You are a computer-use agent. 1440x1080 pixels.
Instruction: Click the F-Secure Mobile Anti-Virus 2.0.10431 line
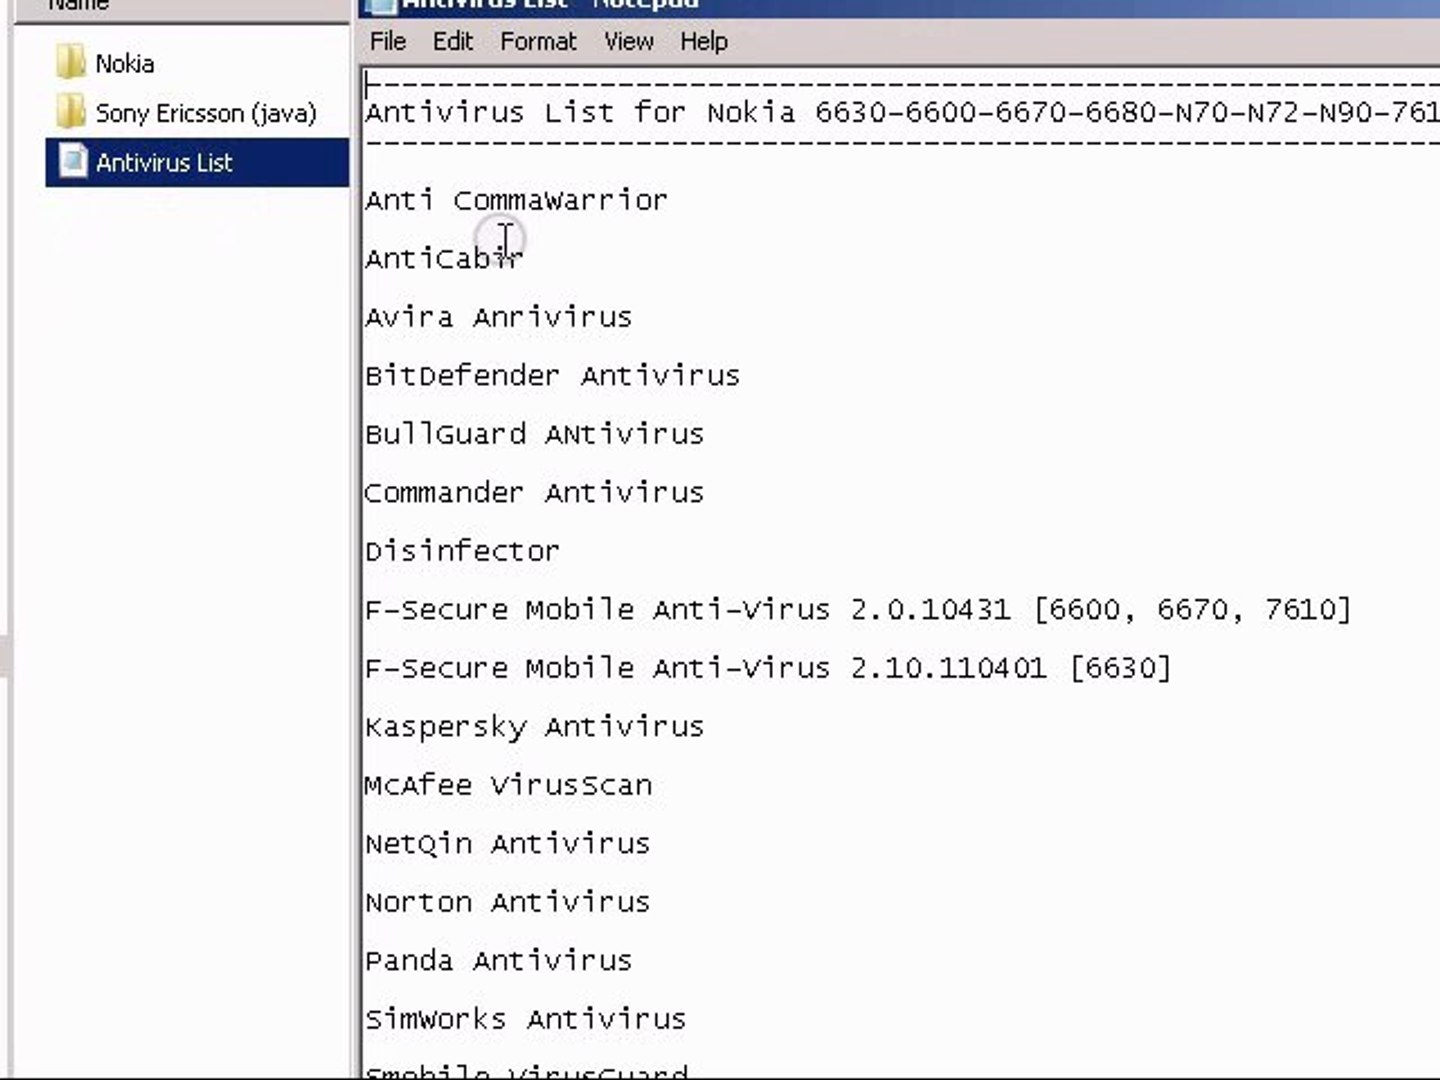858,609
